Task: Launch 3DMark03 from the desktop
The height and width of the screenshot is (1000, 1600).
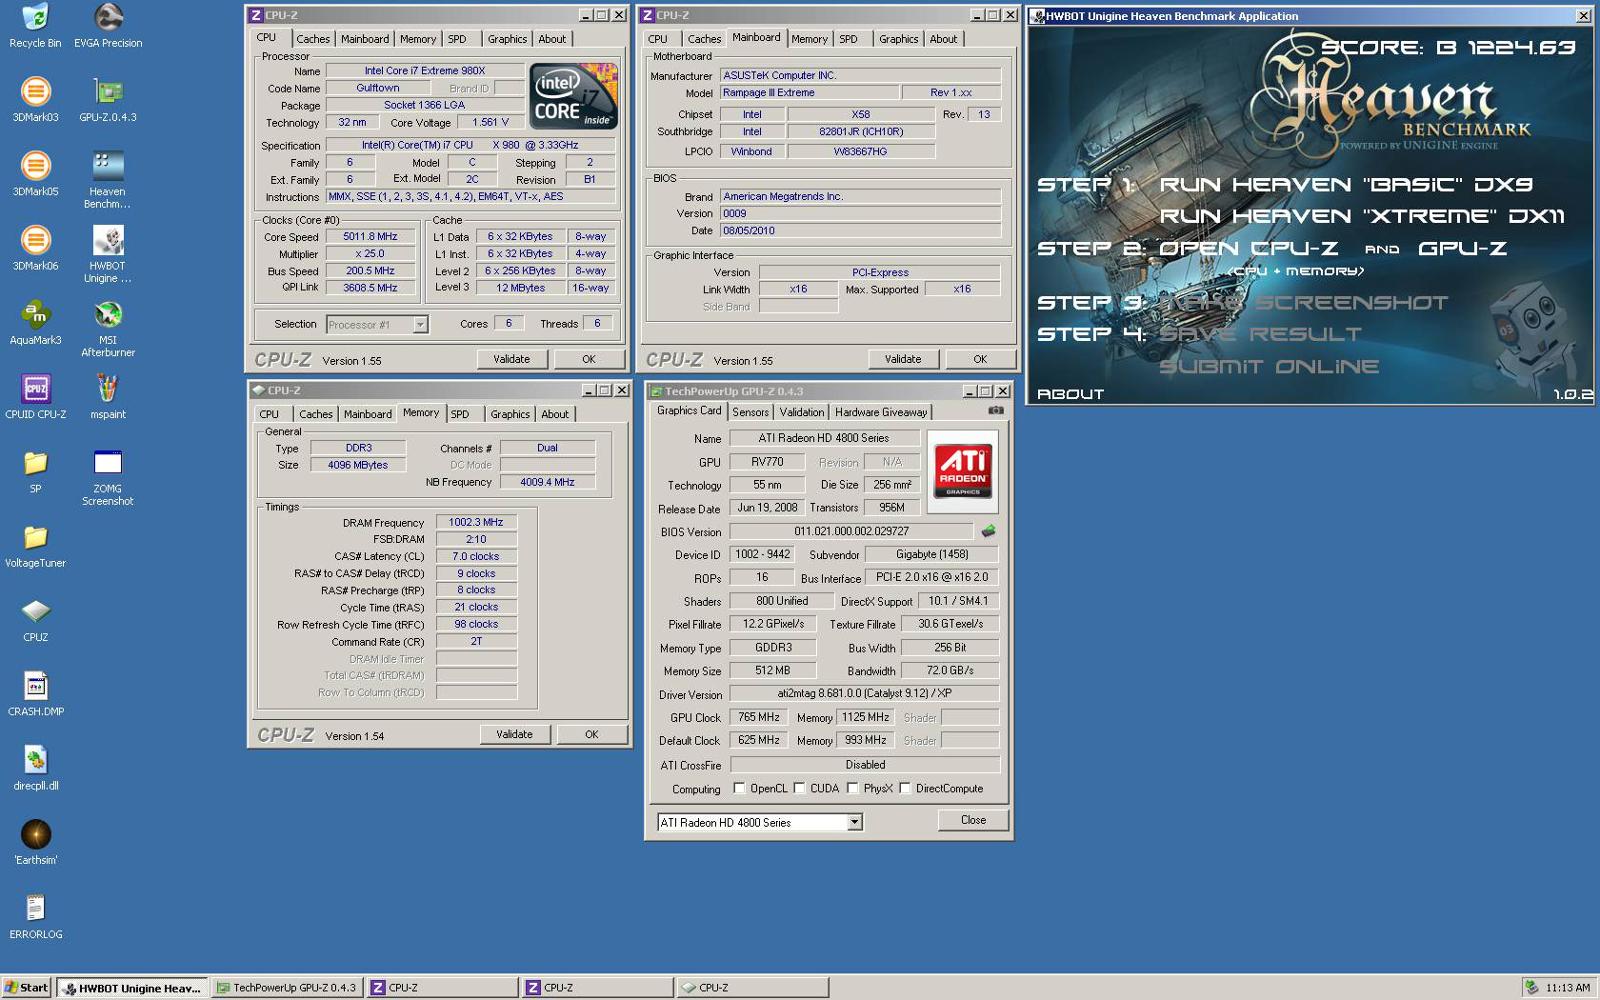Action: pos(35,100)
